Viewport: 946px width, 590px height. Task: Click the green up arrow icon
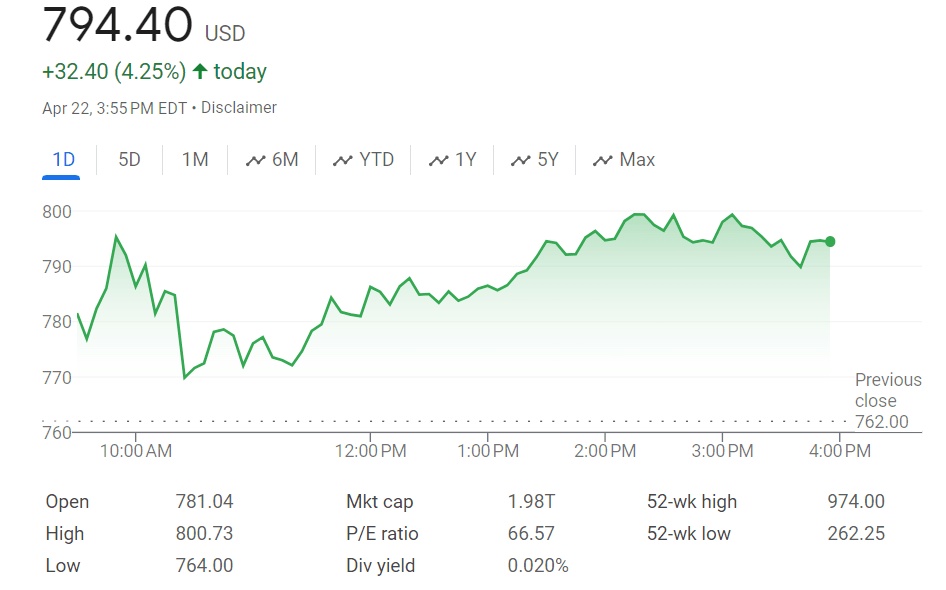(x=200, y=72)
